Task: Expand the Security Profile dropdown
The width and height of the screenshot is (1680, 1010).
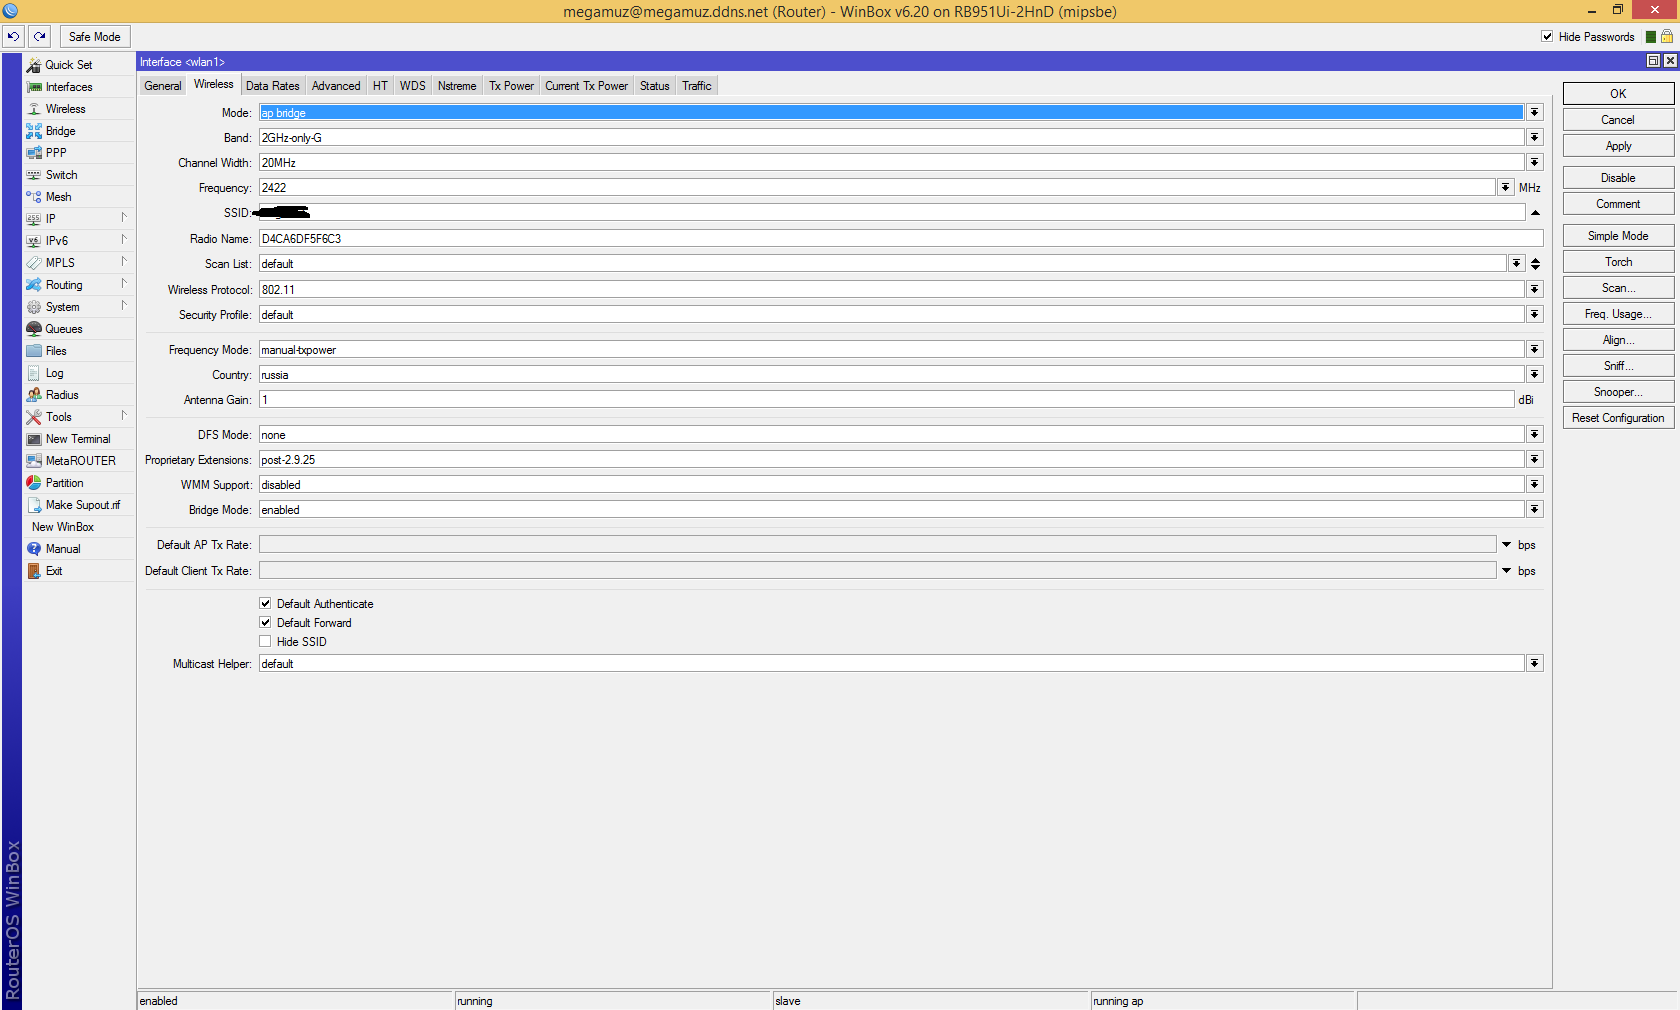Action: pos(1533,314)
